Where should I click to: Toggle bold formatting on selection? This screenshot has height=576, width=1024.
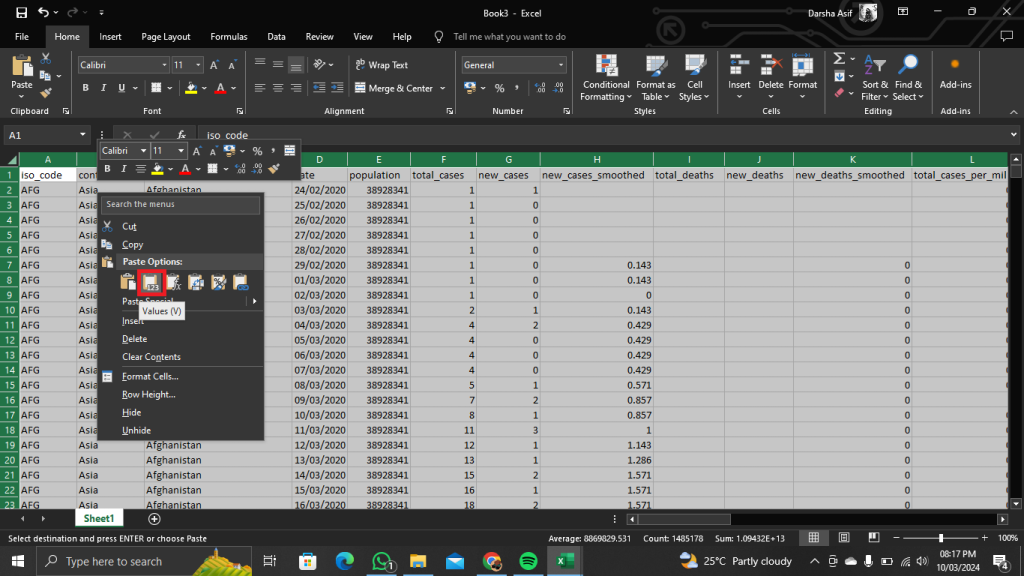click(x=85, y=88)
